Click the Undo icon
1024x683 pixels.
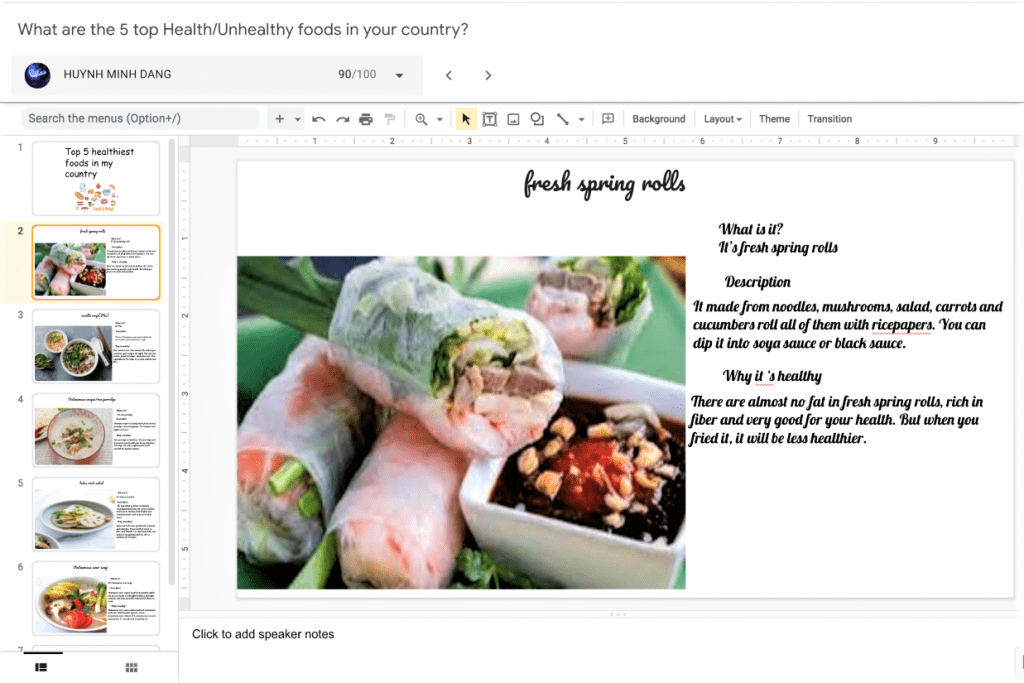point(318,118)
